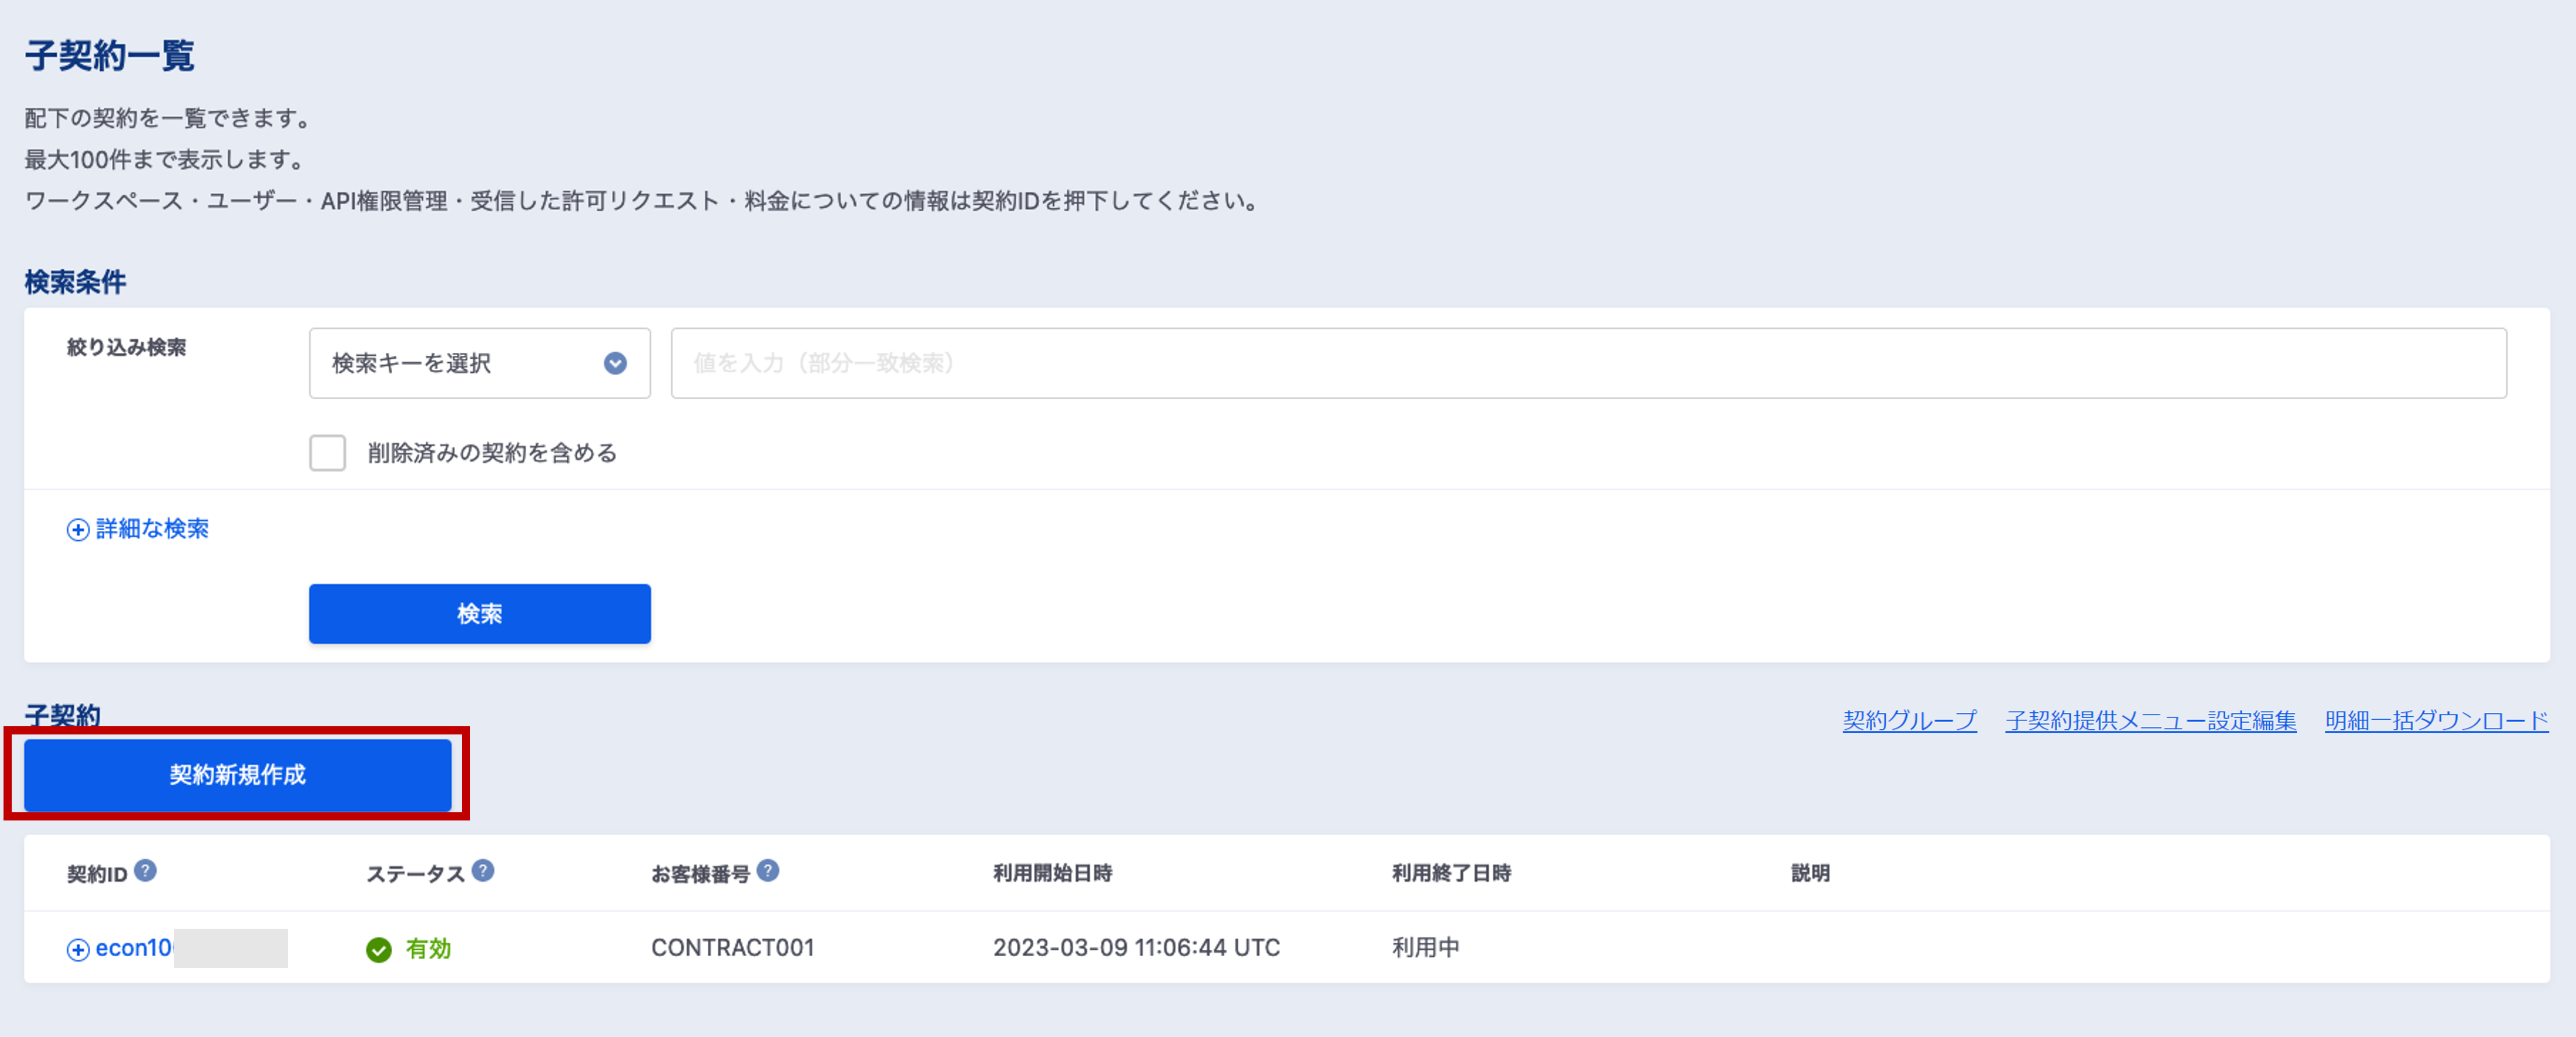Image resolution: width=2576 pixels, height=1037 pixels.
Task: Click the 契約新規作成 button
Action: point(238,774)
